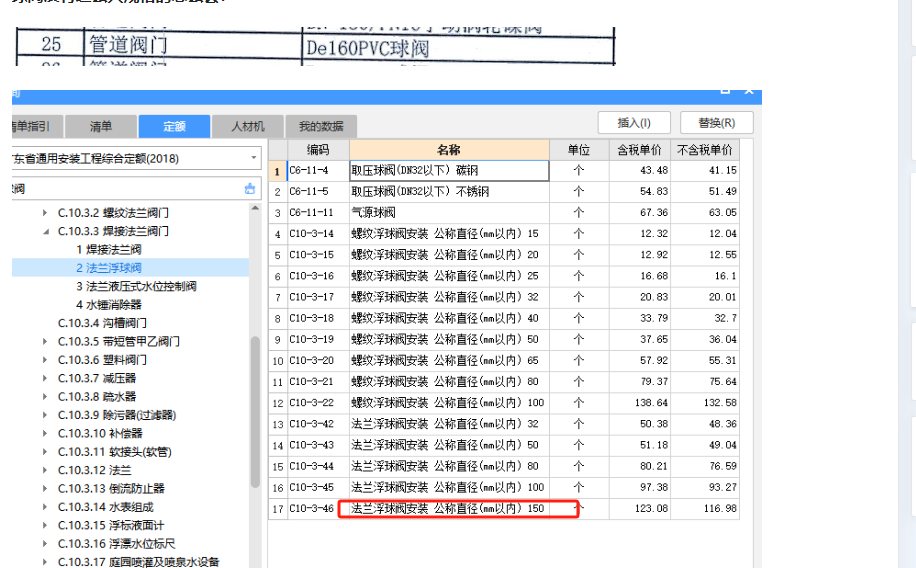
Task: Click the 编码 column header
Action: click(x=318, y=150)
